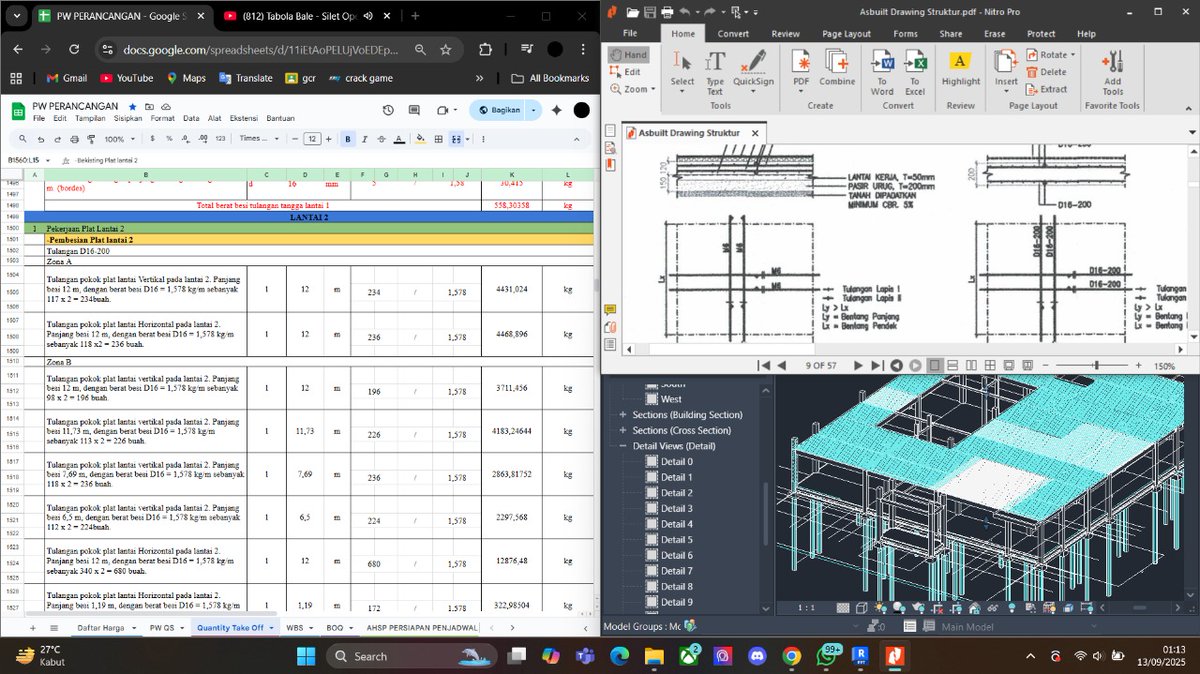
Task: Open the text color picker in Sheets
Action: pos(399,139)
